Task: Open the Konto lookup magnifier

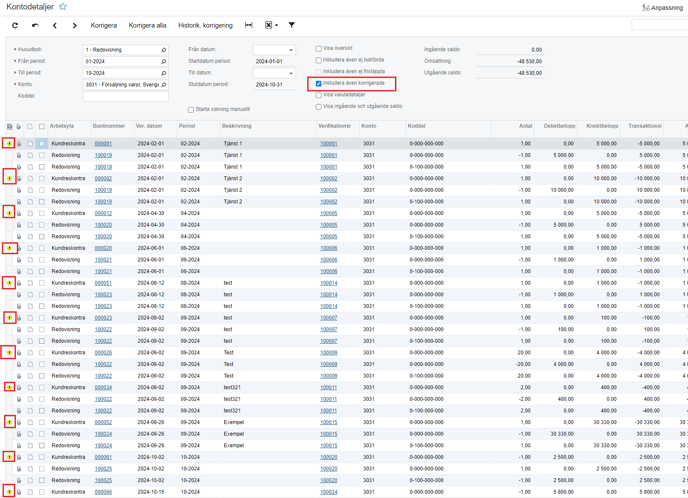Action: [x=164, y=85]
